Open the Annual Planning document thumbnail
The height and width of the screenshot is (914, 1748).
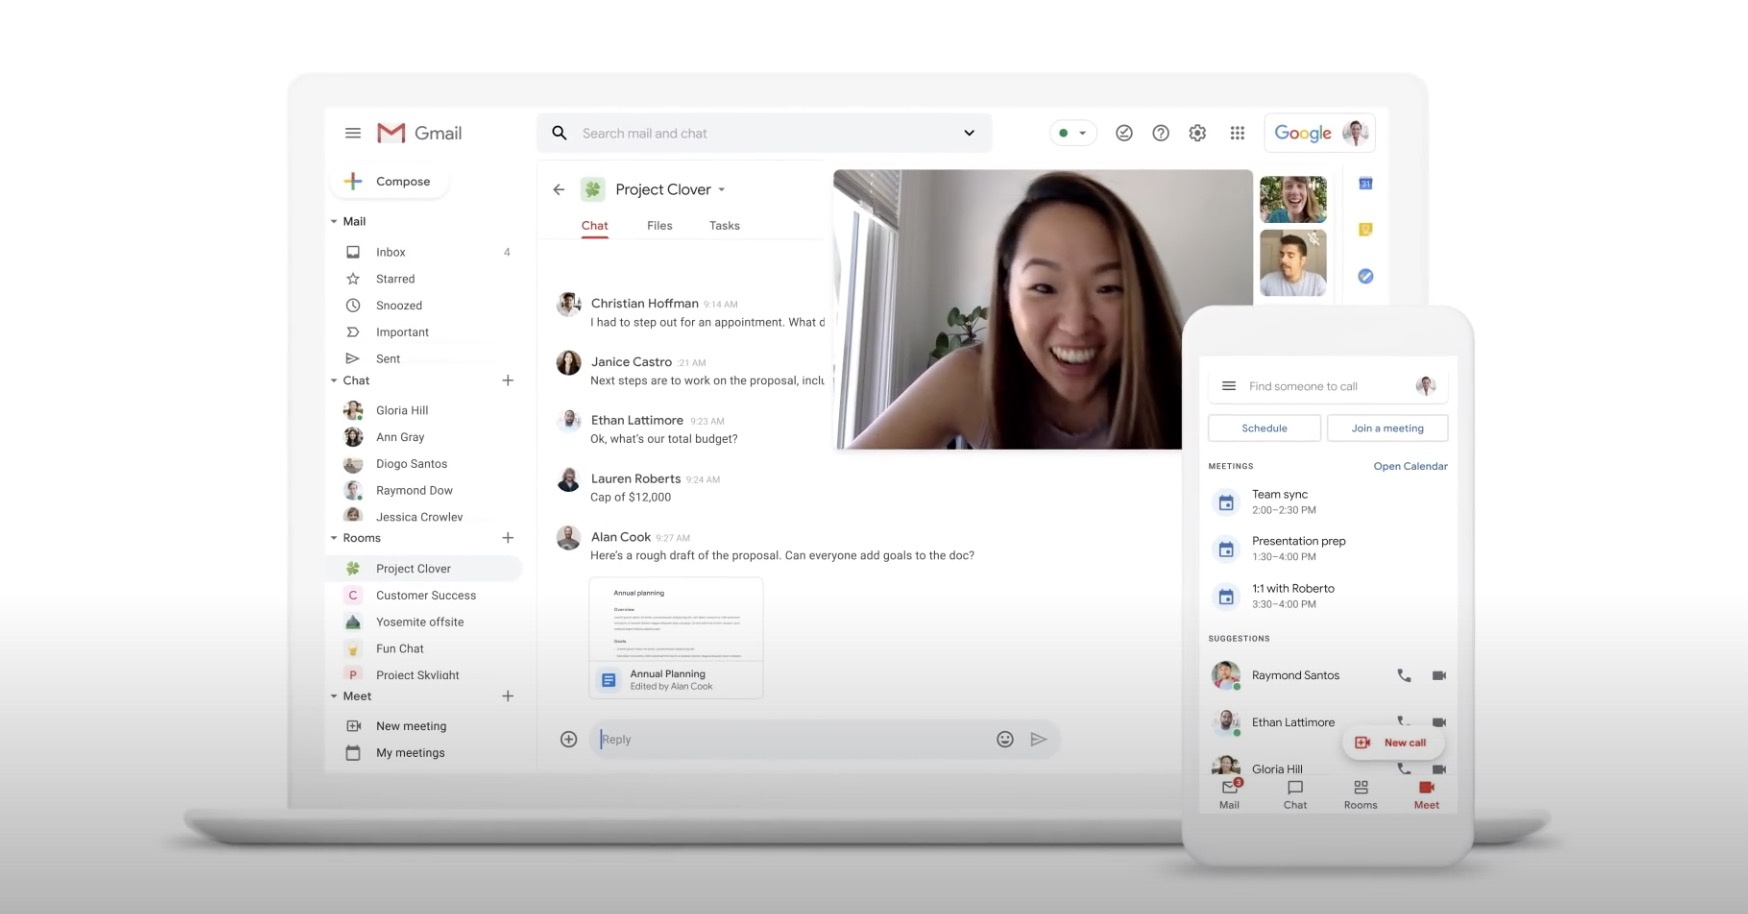pos(675,637)
